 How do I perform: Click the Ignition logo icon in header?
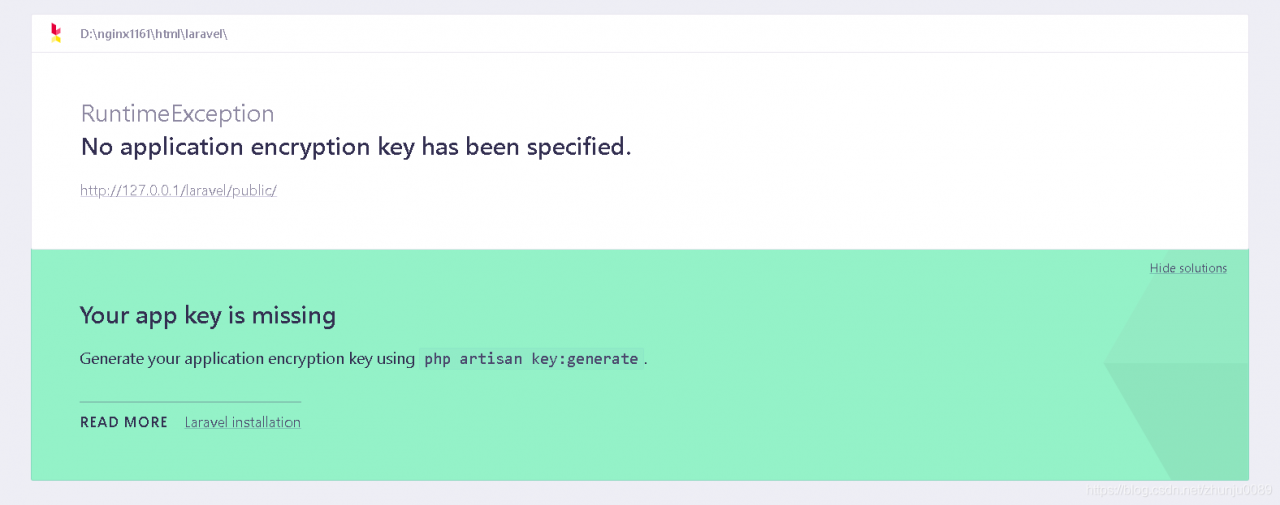(x=56, y=33)
